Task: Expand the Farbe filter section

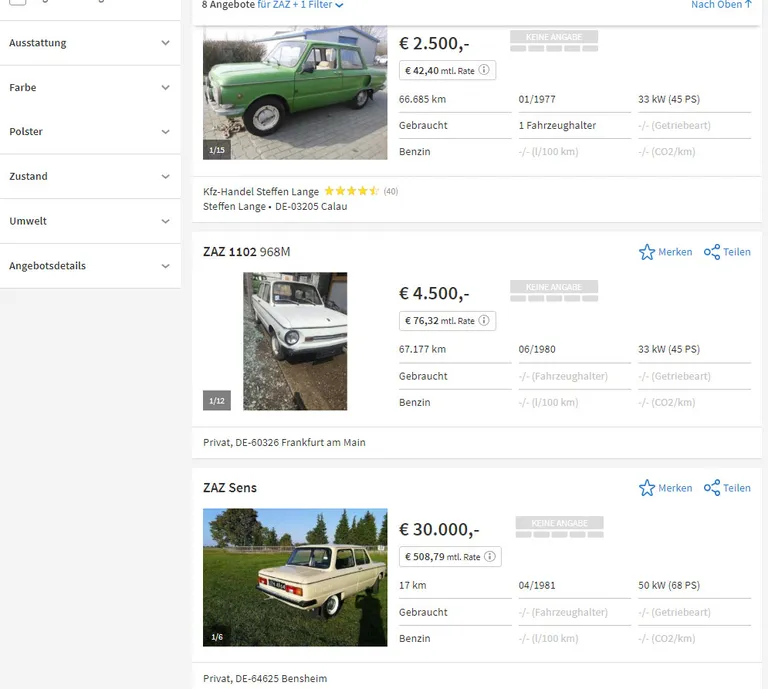Action: [x=90, y=87]
